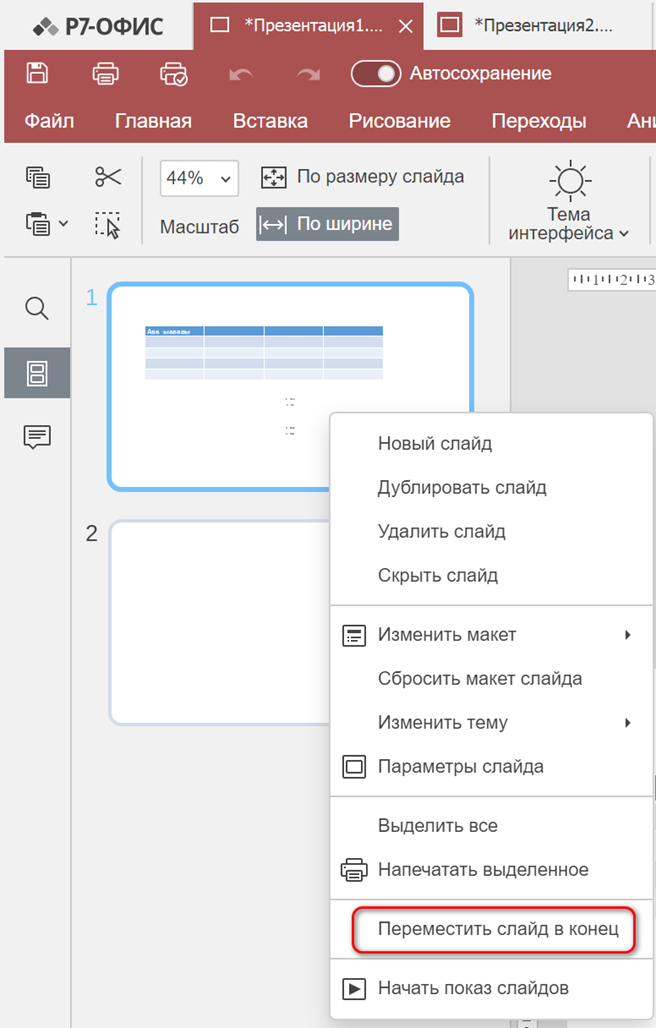Click the Print icon in top toolbar
The height and width of the screenshot is (1028, 656).
[x=106, y=73]
